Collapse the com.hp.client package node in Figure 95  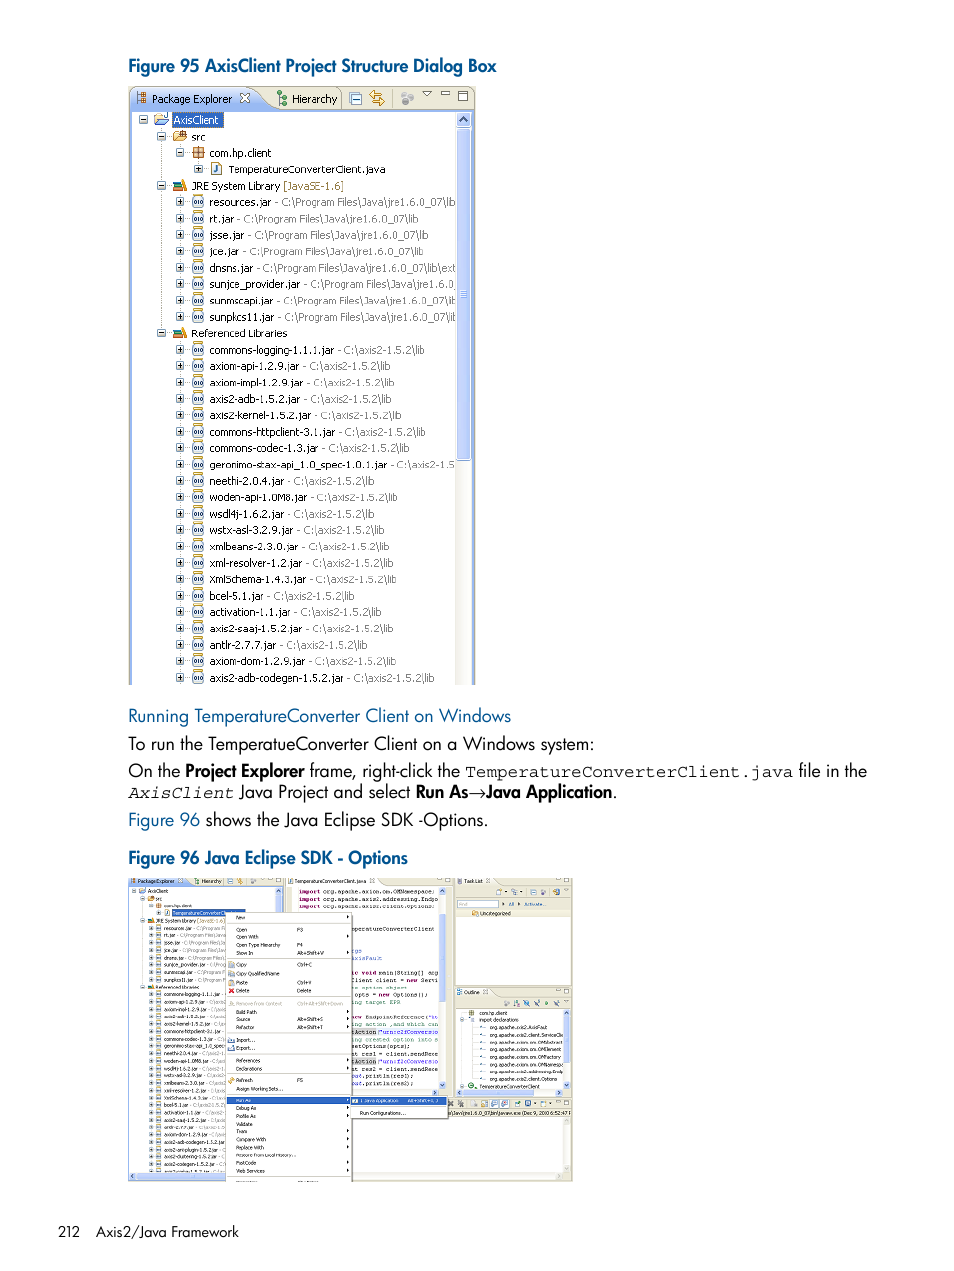(x=180, y=153)
